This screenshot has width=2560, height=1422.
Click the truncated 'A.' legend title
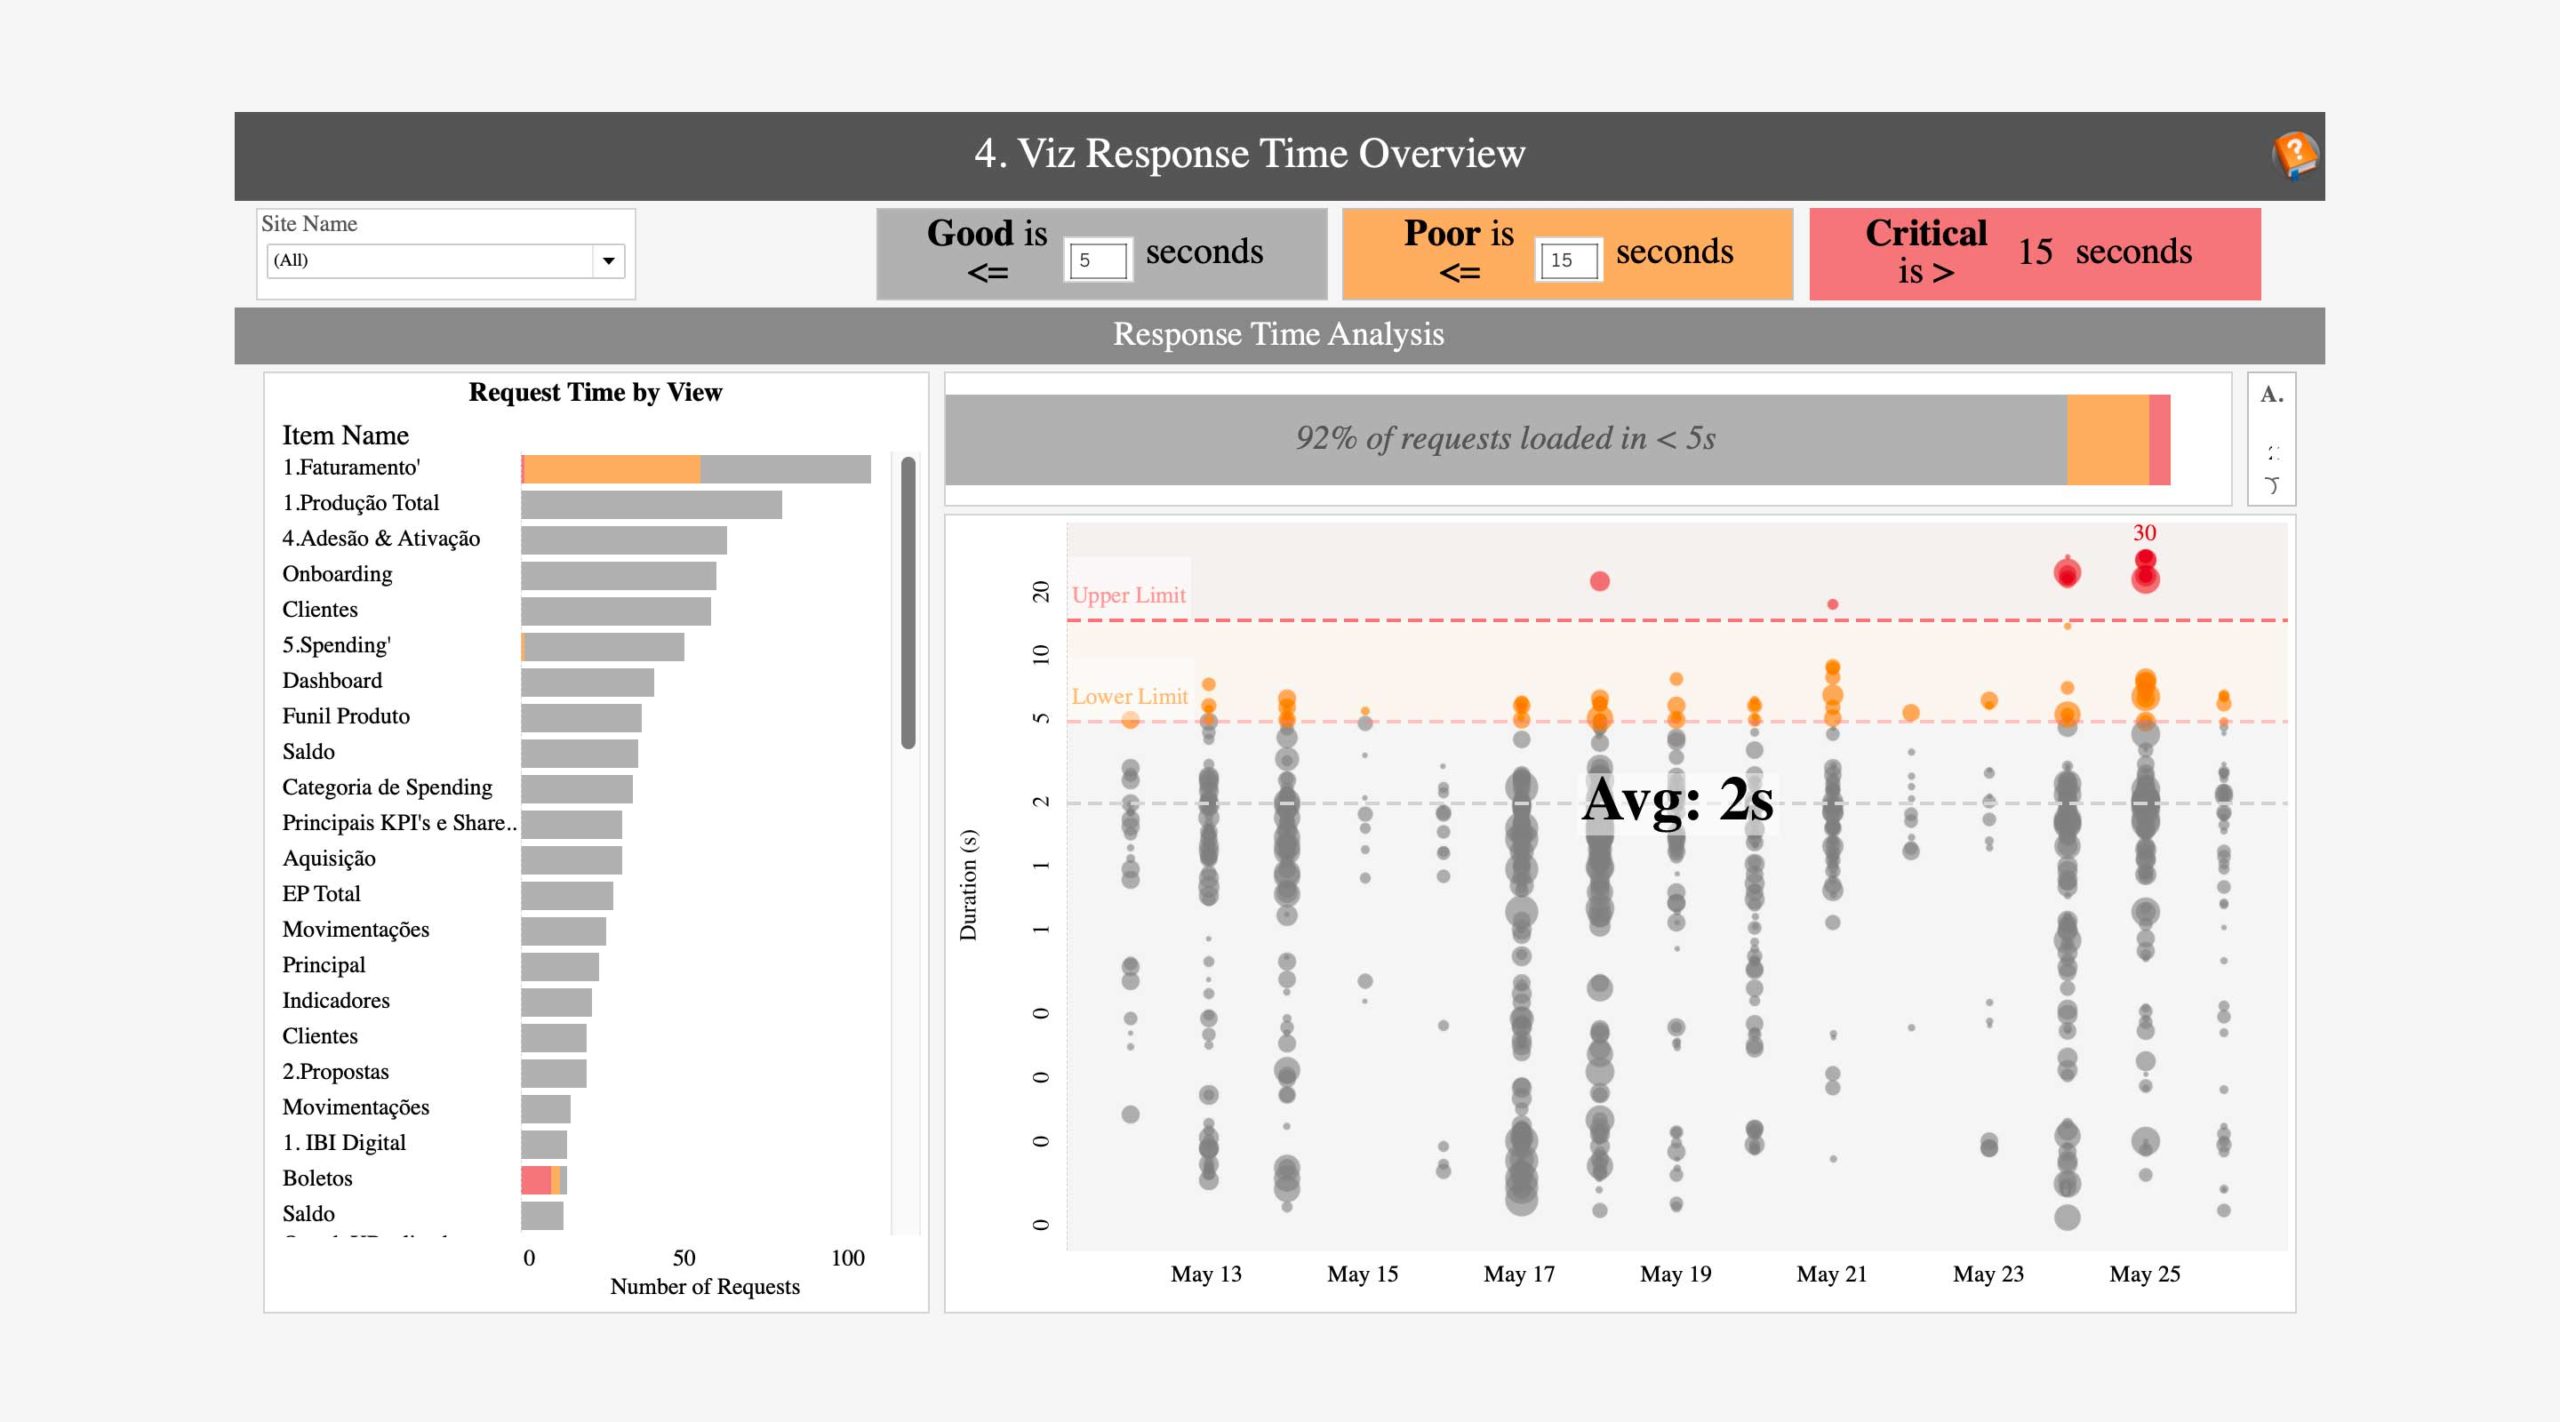(2271, 395)
